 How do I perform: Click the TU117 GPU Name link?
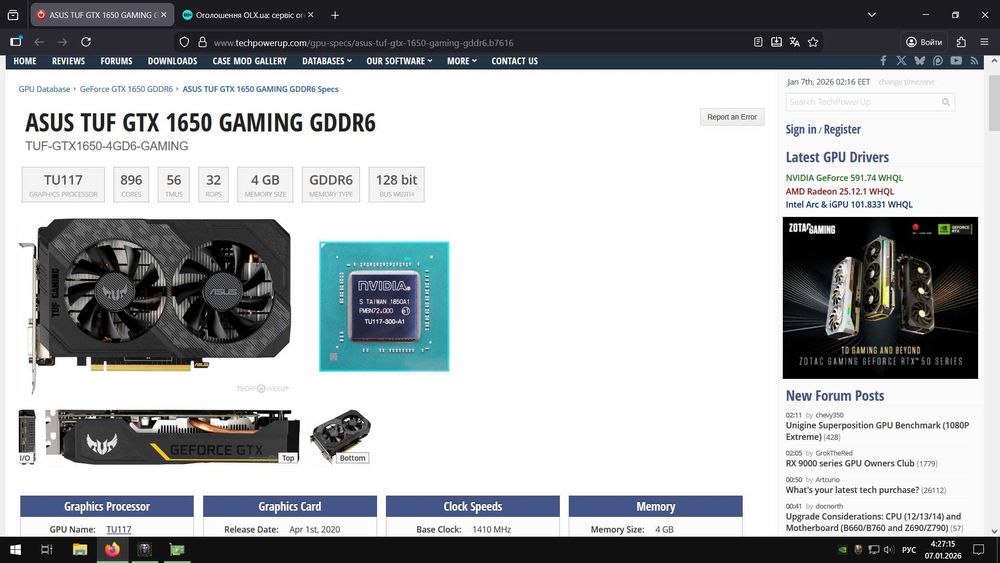tap(119, 529)
